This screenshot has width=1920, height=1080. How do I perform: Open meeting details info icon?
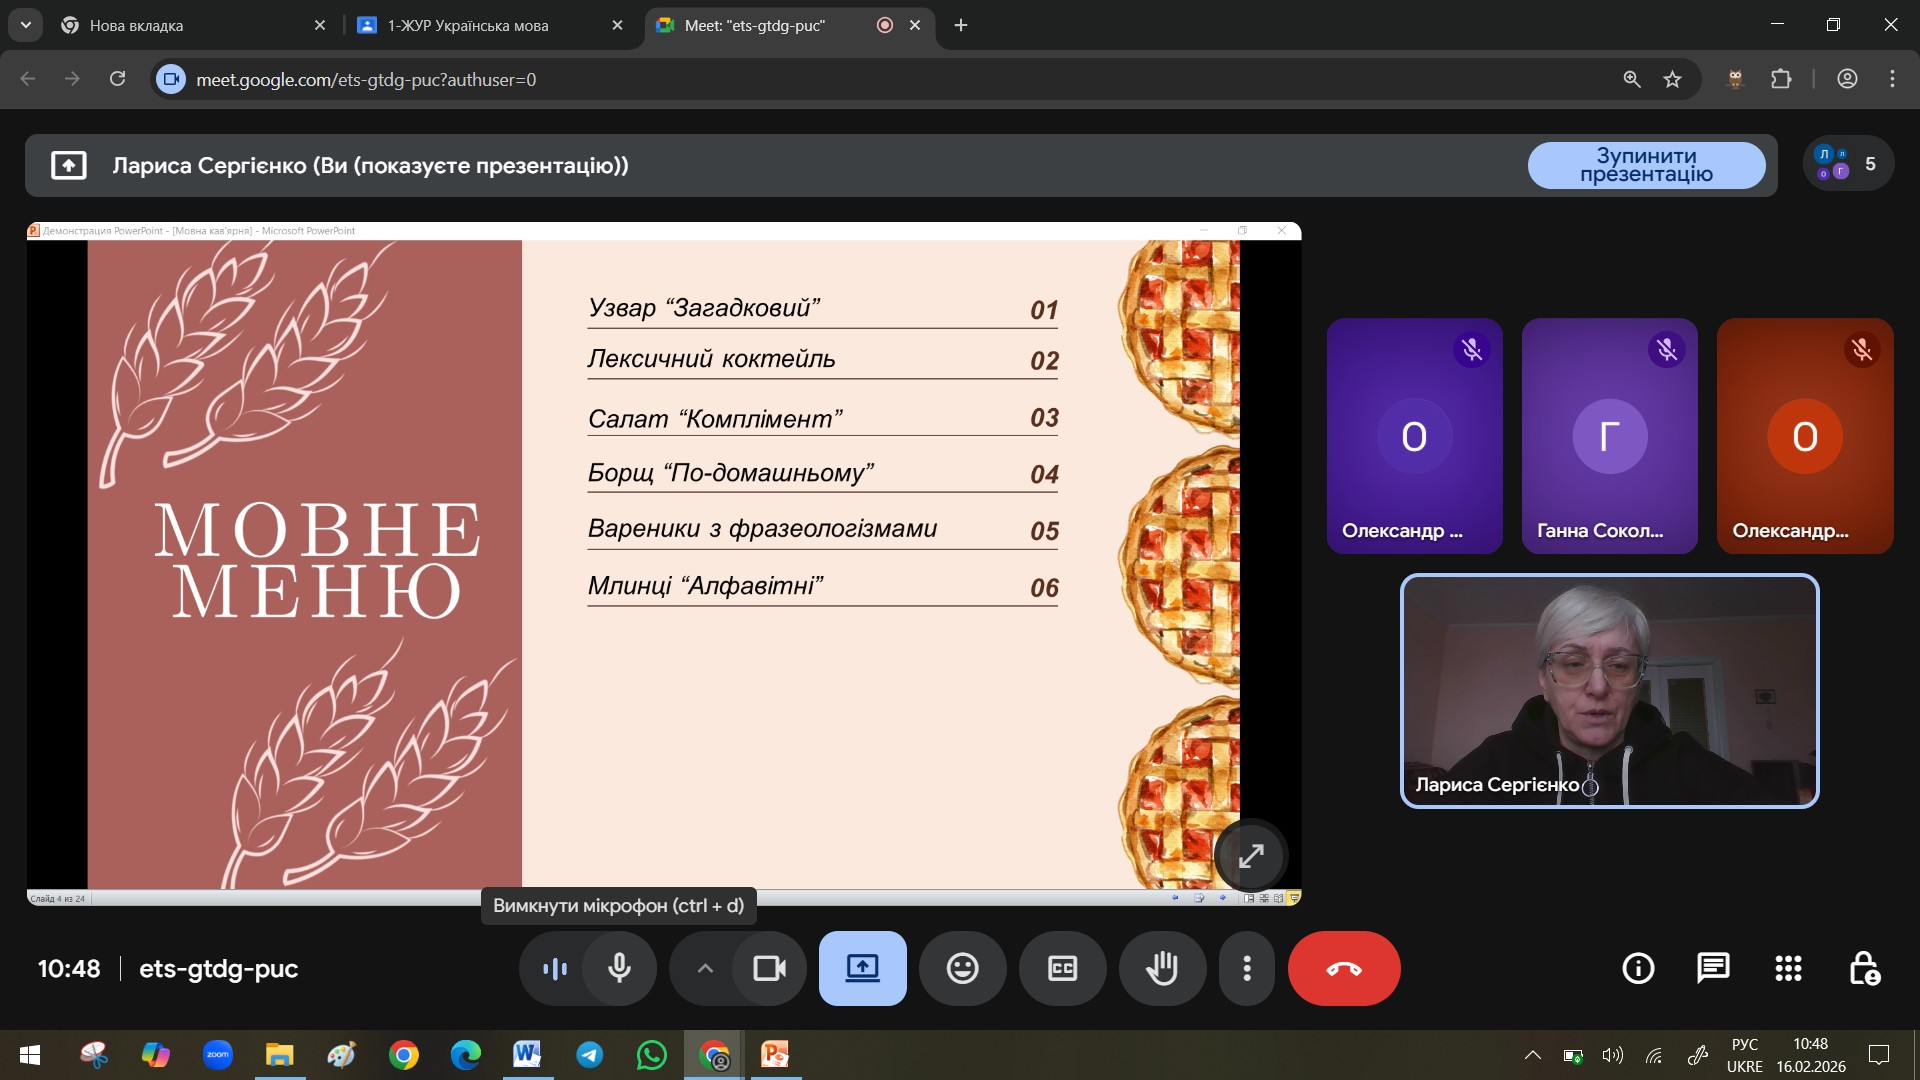click(x=1638, y=968)
